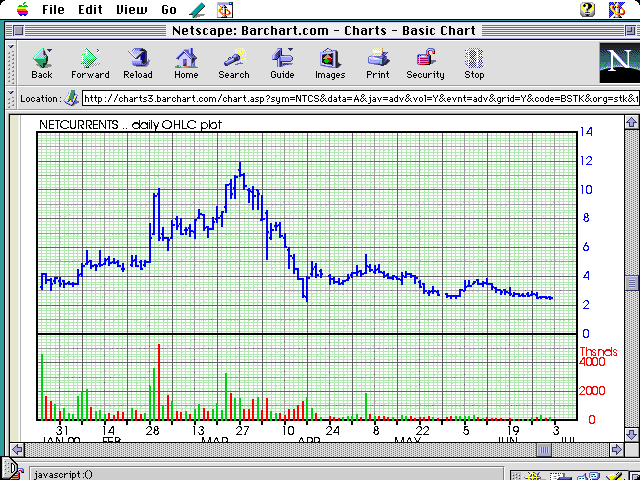Screen dimensions: 640x480
Task: Click the date label '19'
Action: click(513, 431)
